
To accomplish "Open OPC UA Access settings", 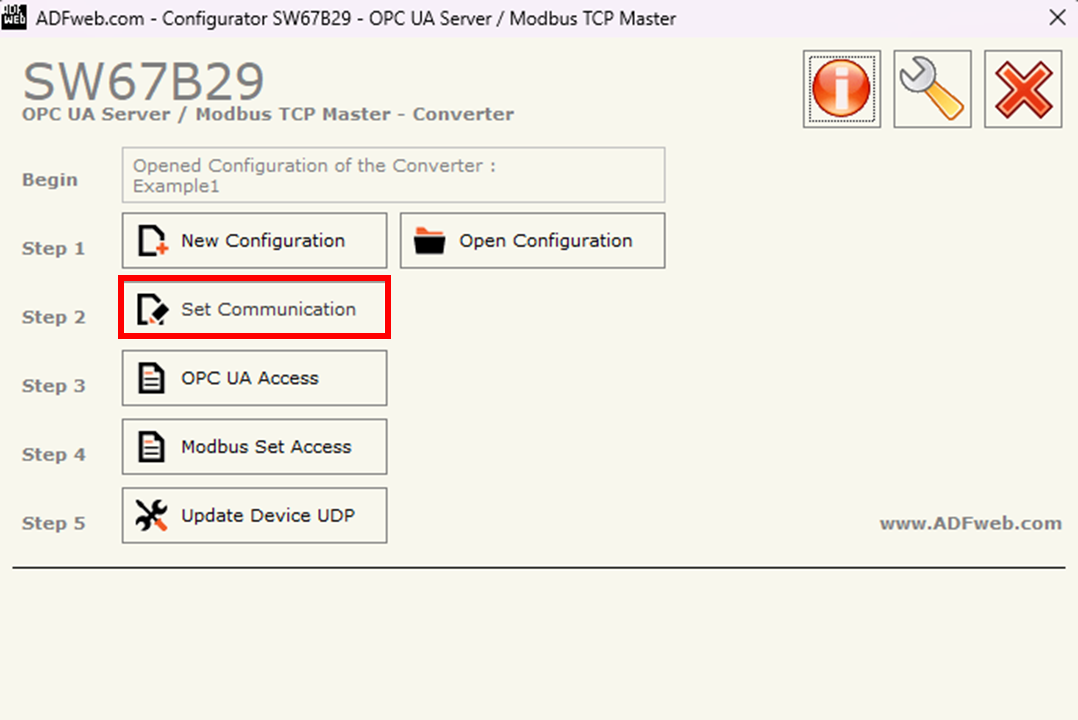I will (254, 378).
